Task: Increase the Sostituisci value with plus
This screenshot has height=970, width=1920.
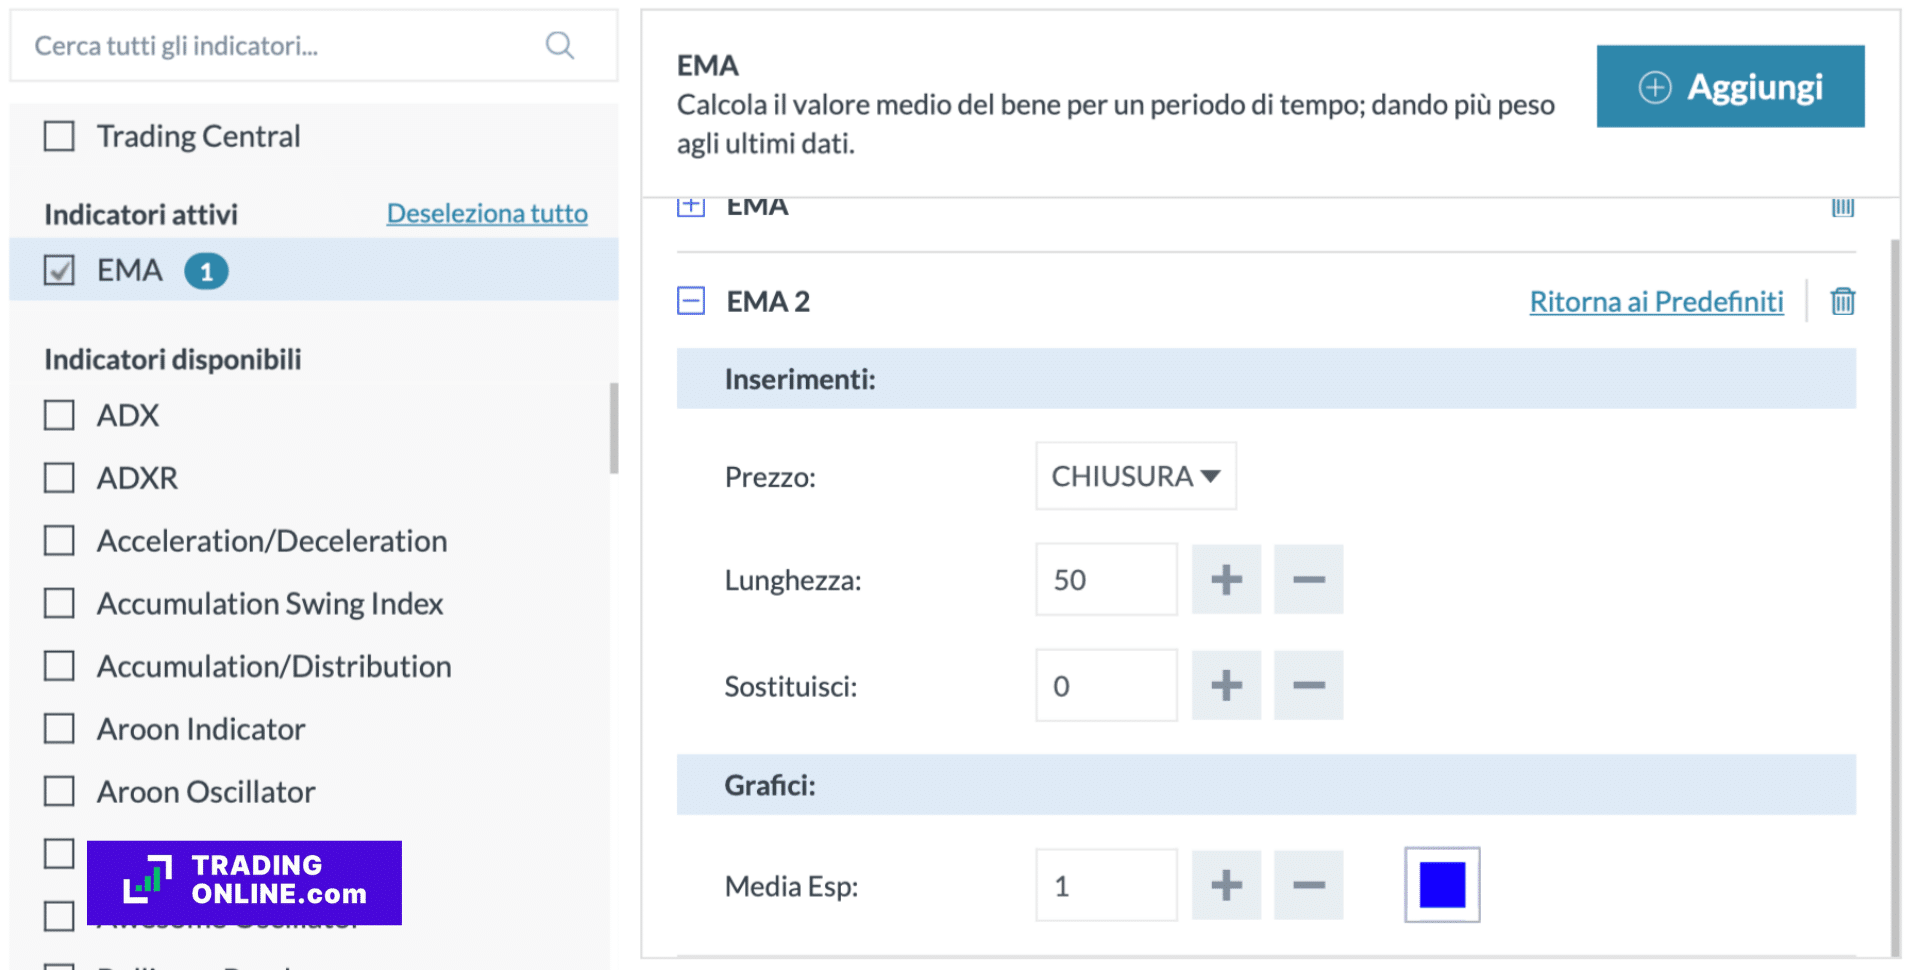Action: (x=1226, y=685)
